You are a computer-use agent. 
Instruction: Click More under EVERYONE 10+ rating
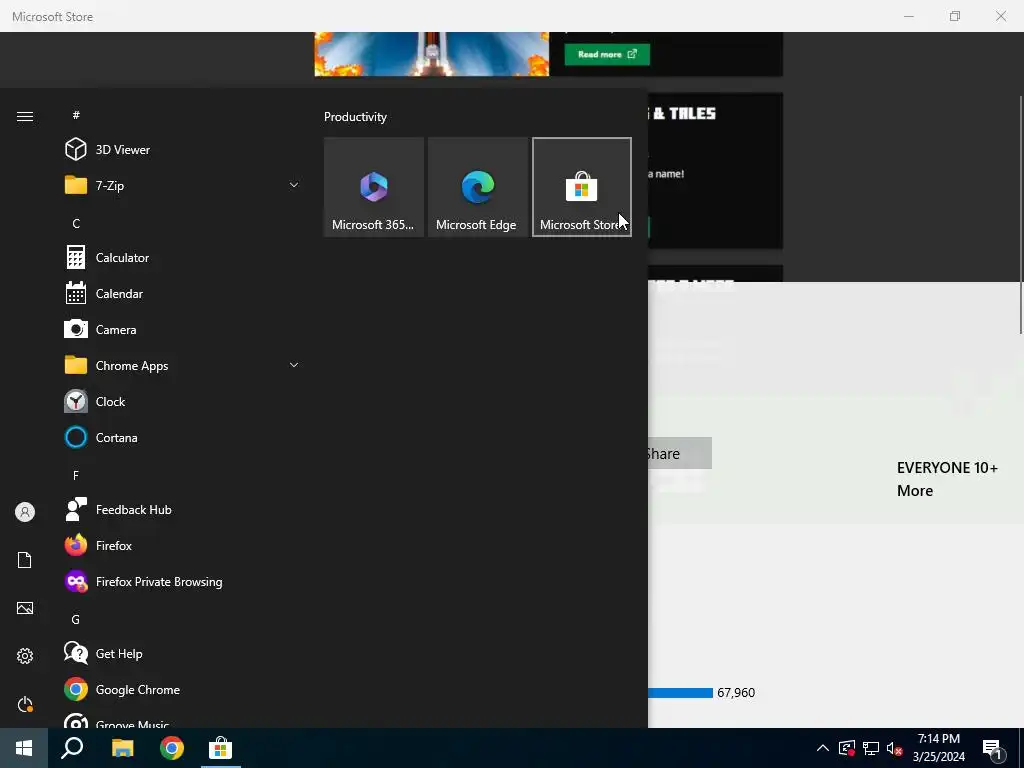pos(914,490)
